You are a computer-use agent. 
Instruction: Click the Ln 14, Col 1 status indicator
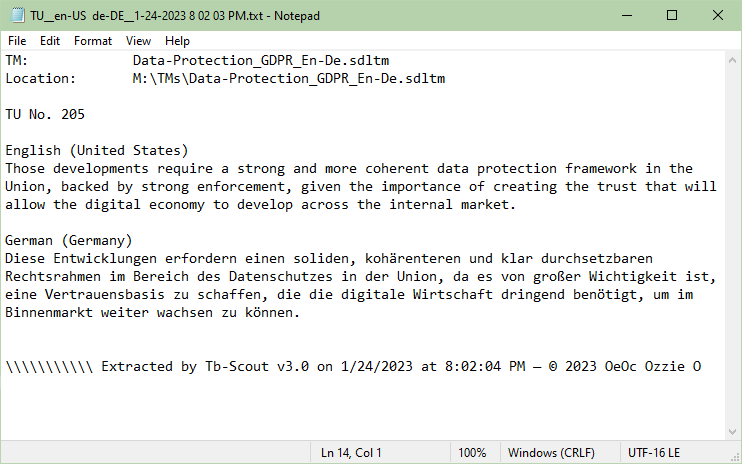tap(351, 453)
